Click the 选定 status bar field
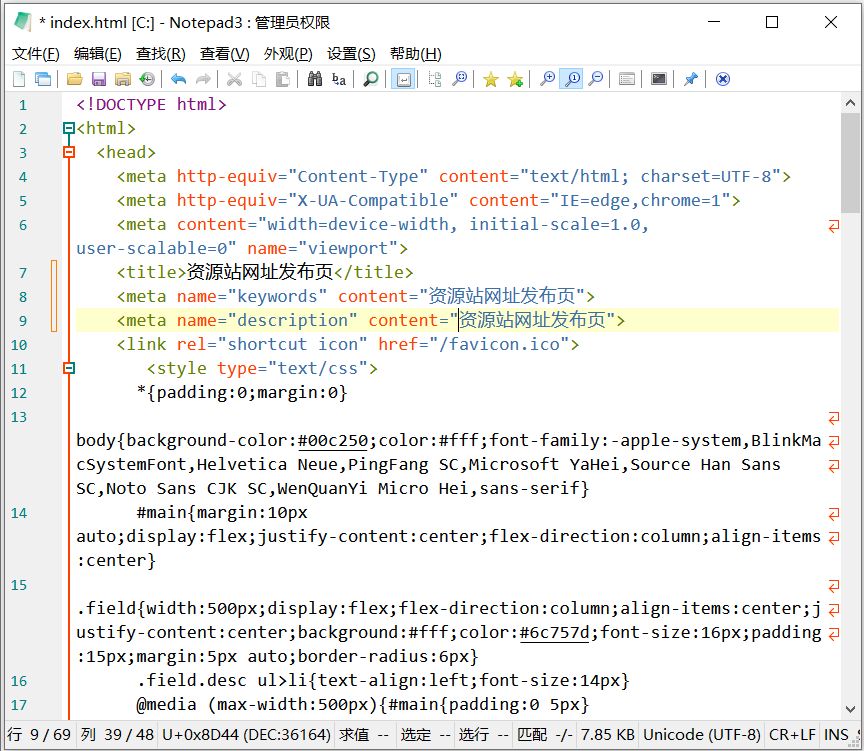 425,735
